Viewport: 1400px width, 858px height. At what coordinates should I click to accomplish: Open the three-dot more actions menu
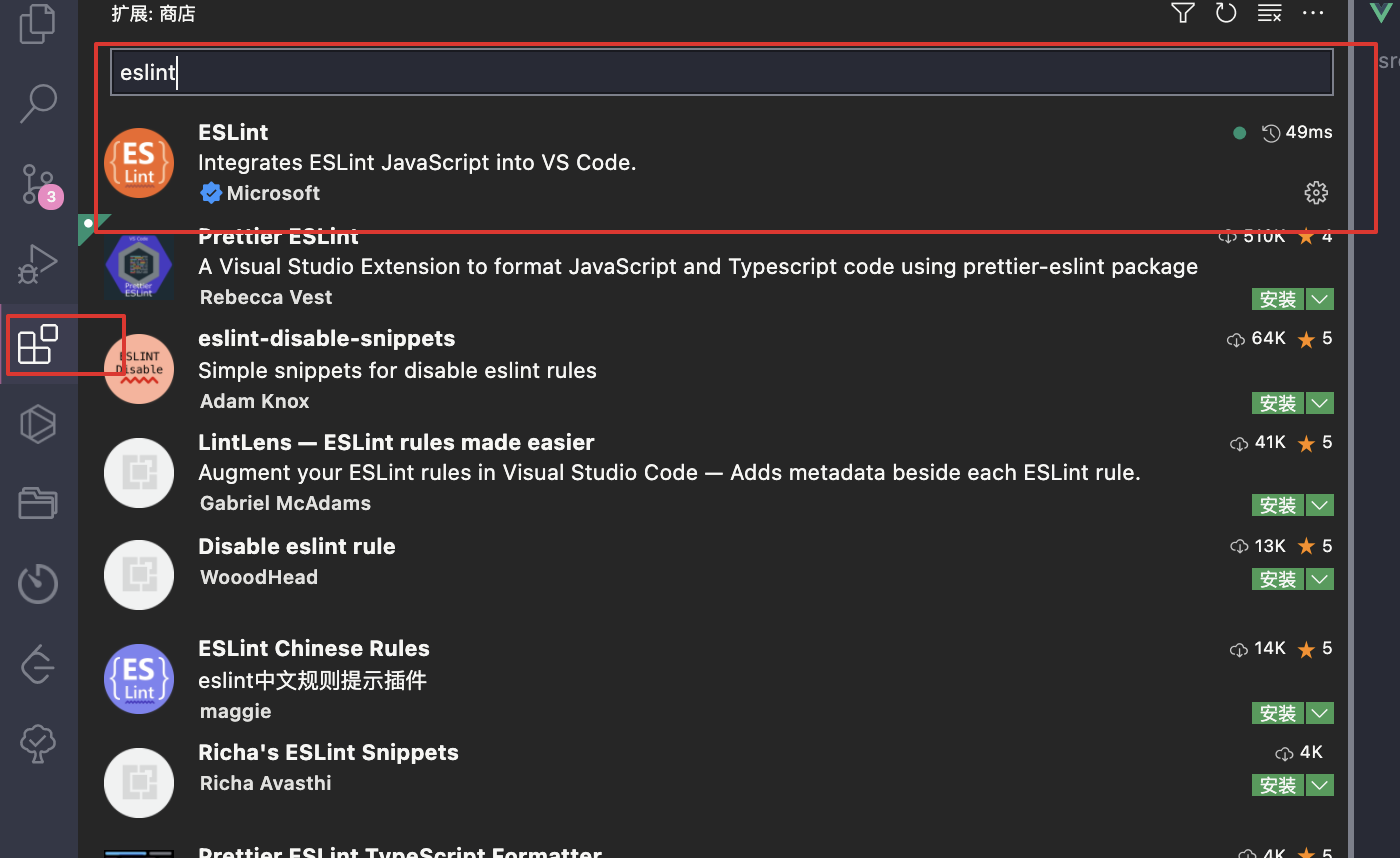(1313, 13)
